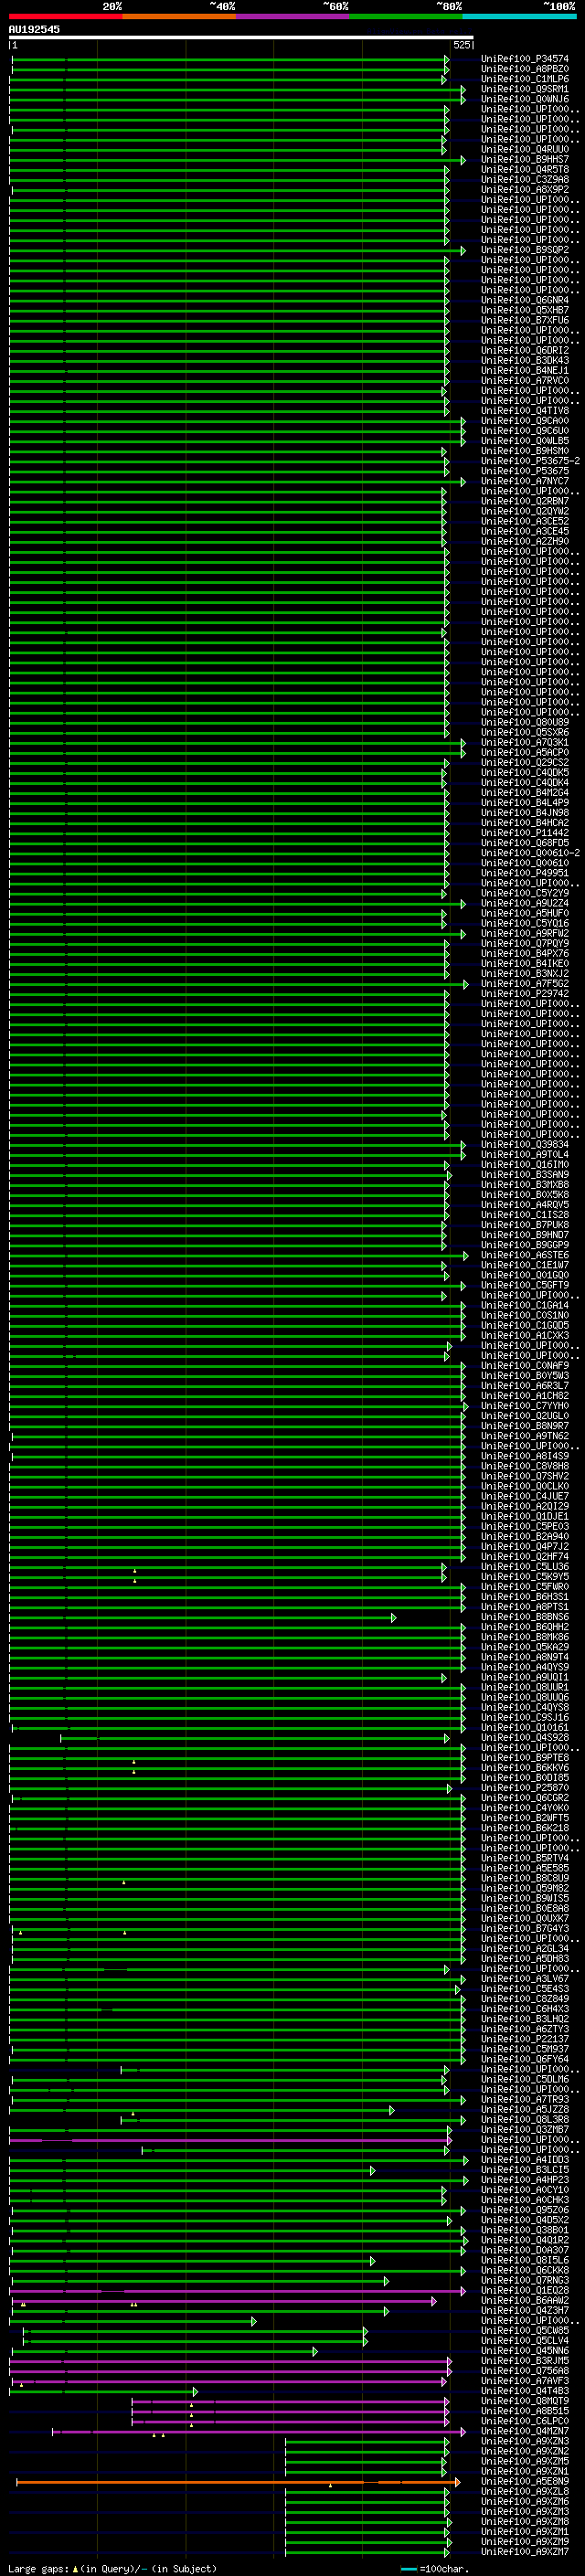Select hit label UniRef100_P53675-2

click(x=530, y=461)
